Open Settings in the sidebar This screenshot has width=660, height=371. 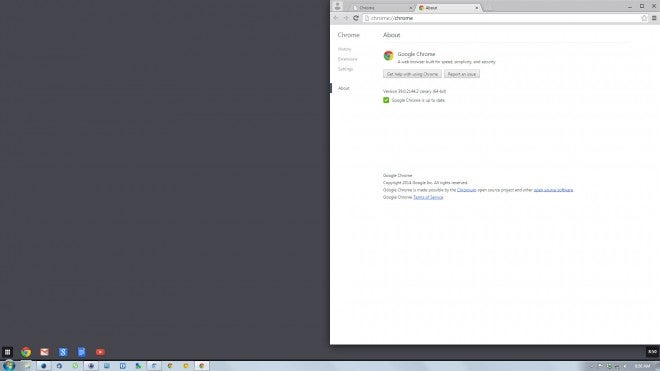click(x=345, y=69)
